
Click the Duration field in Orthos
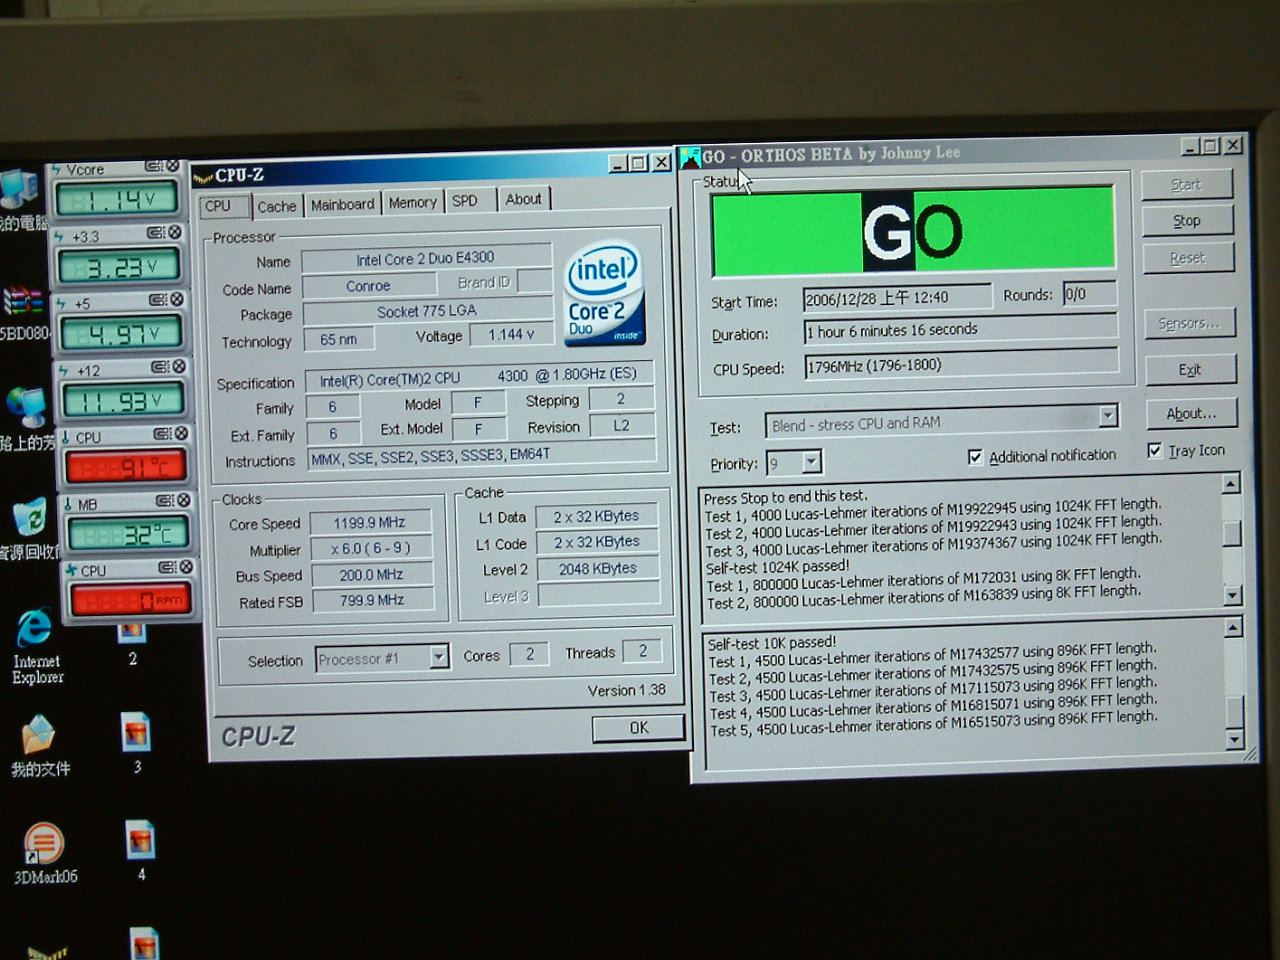(960, 330)
